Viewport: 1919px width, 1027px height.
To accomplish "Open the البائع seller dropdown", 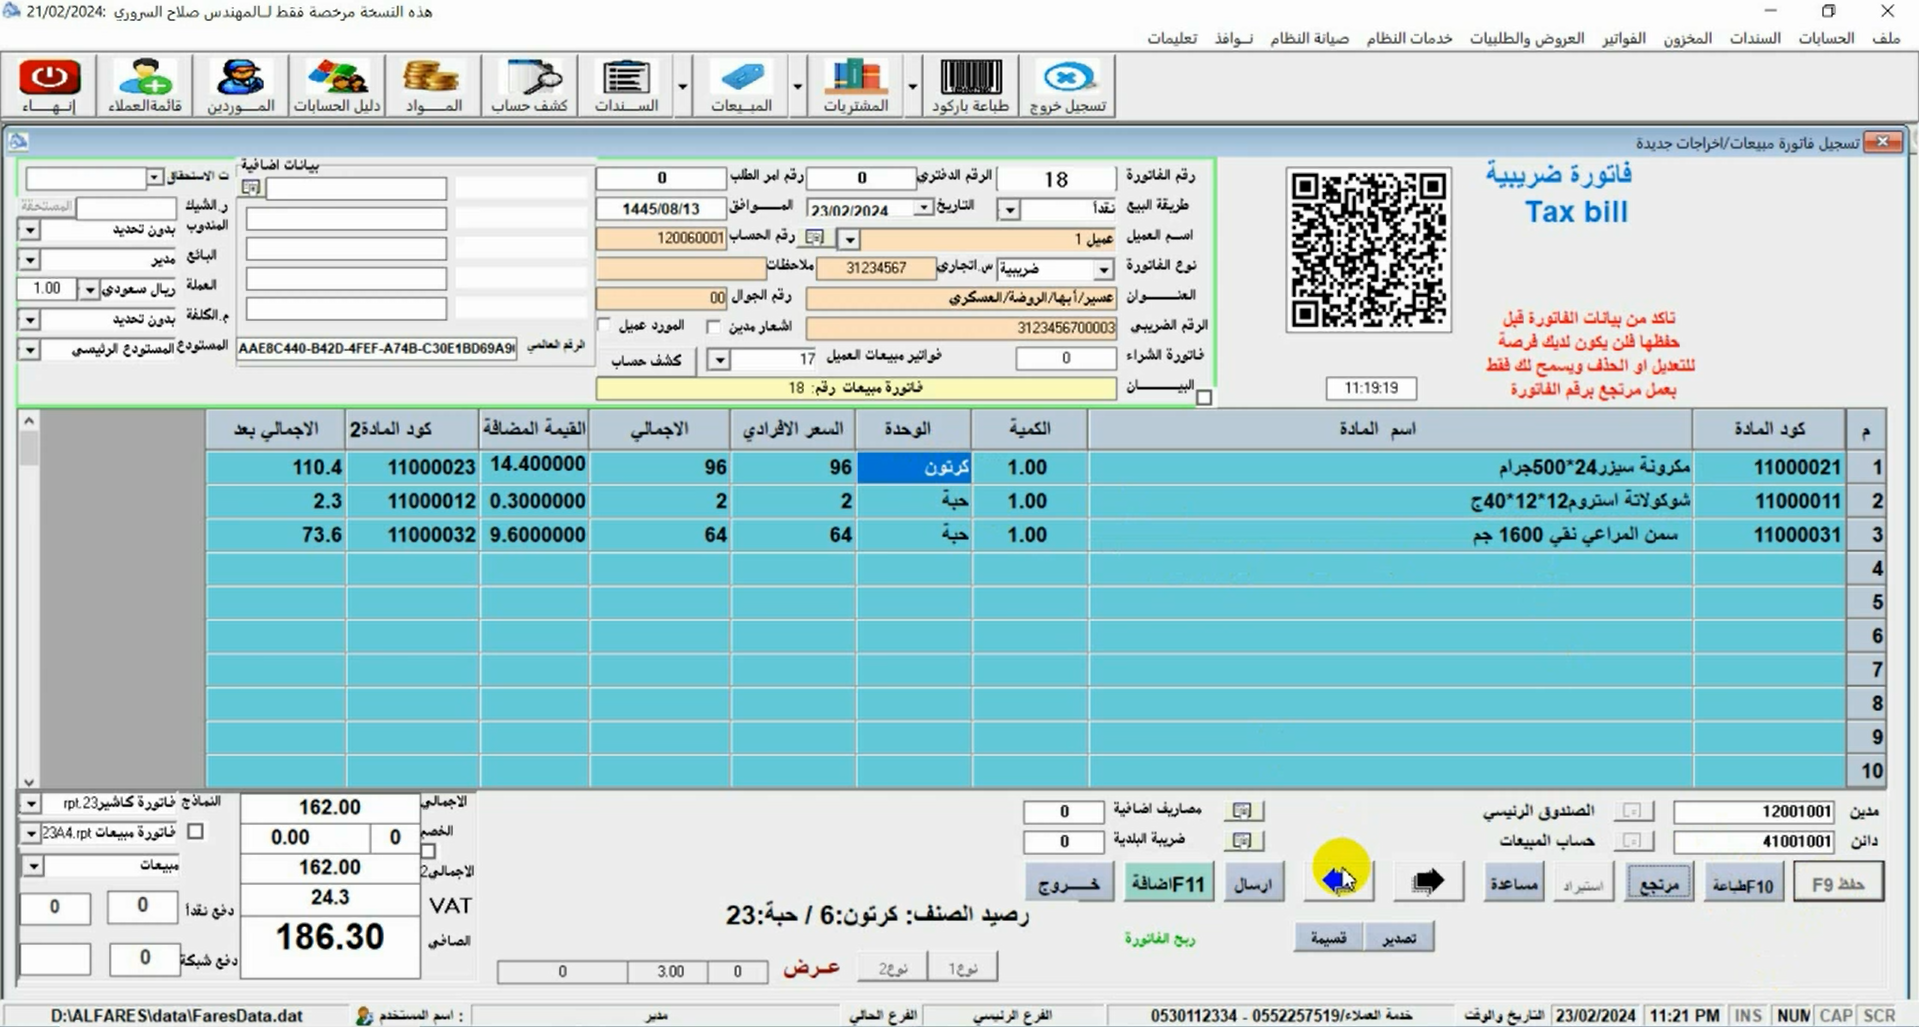I will (x=30, y=260).
